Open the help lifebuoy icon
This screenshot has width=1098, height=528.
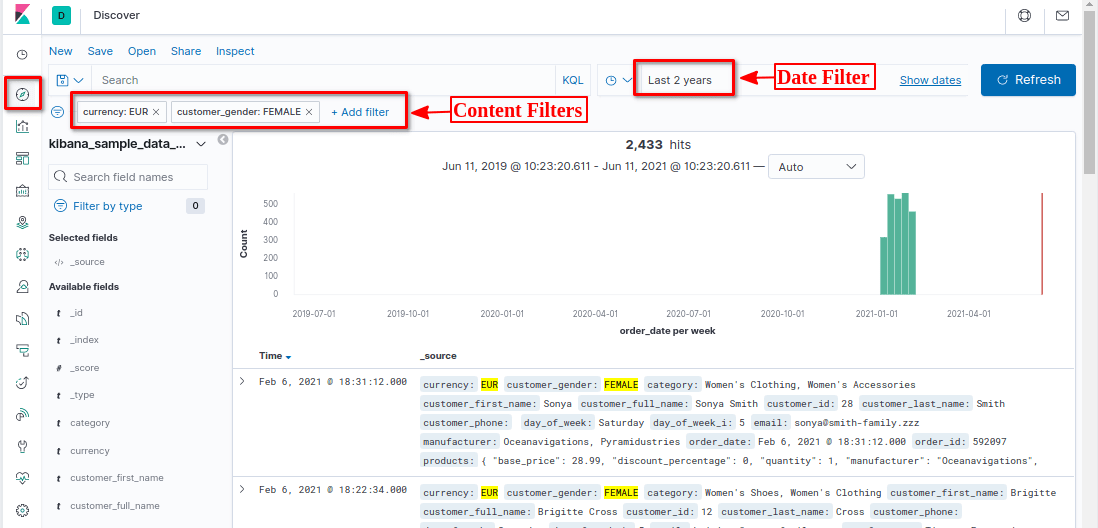click(1024, 15)
